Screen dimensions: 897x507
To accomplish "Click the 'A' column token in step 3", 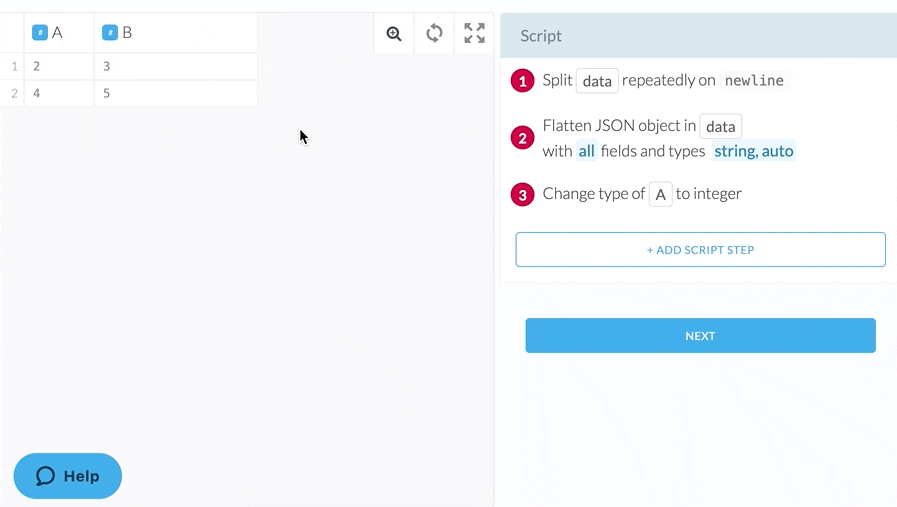I will [x=660, y=194].
